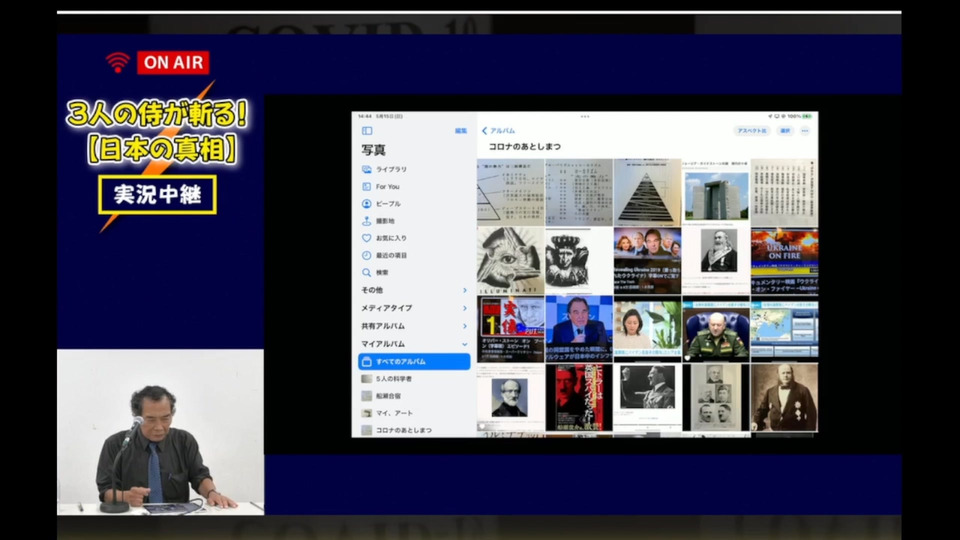Open the woman presenter with plant photo

pyautogui.click(x=647, y=329)
